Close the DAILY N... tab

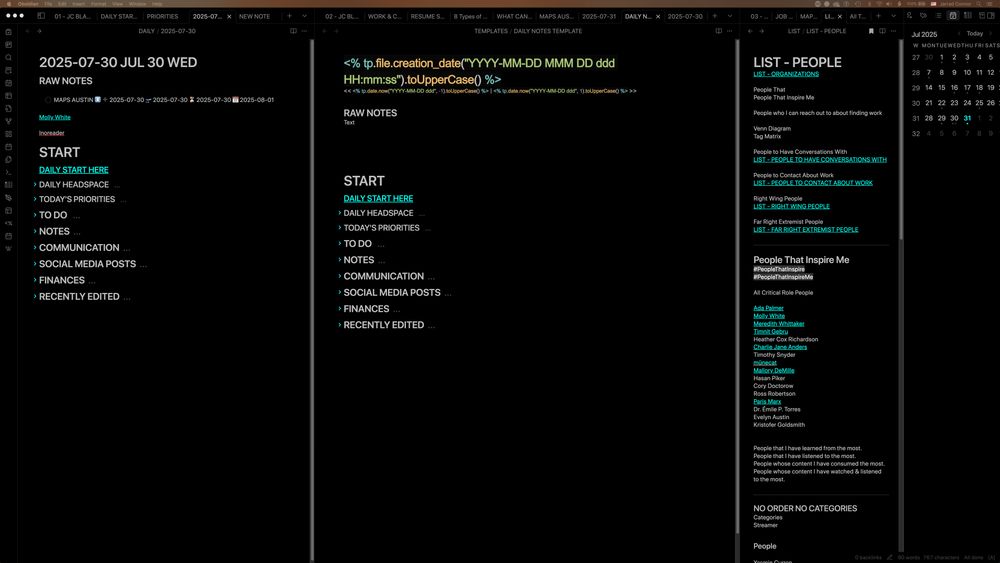658,17
